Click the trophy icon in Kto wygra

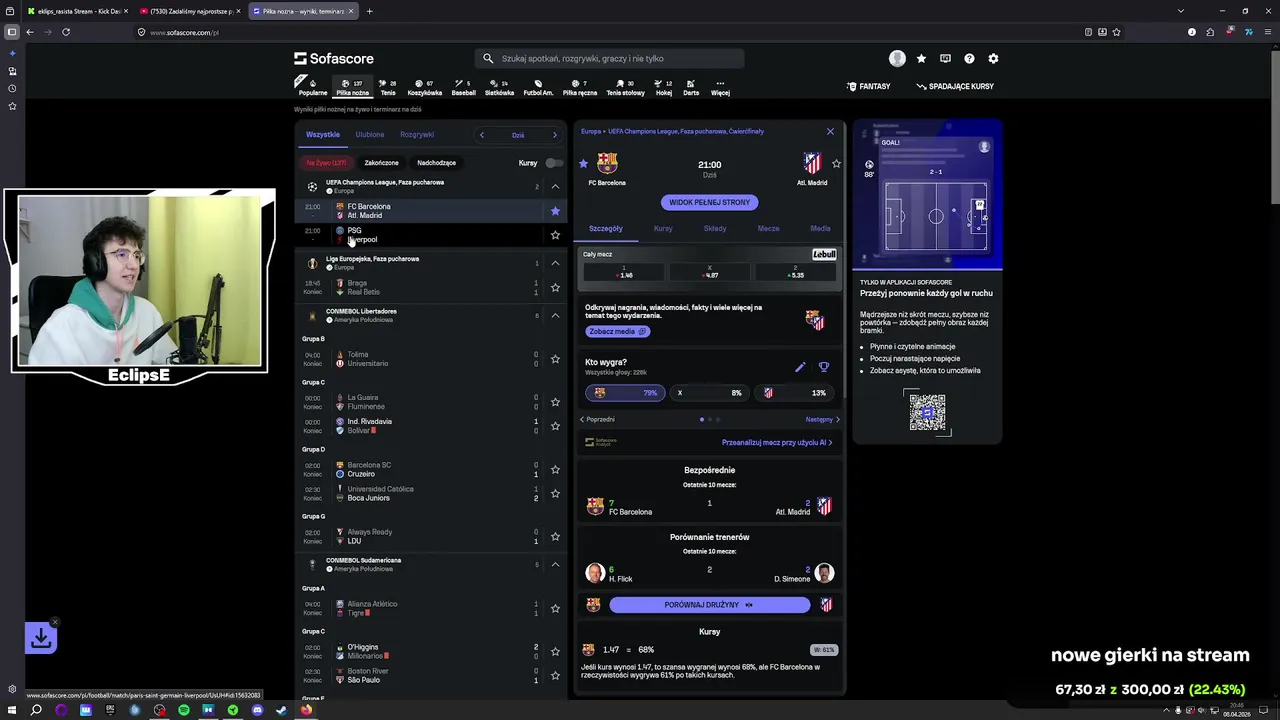click(x=824, y=367)
